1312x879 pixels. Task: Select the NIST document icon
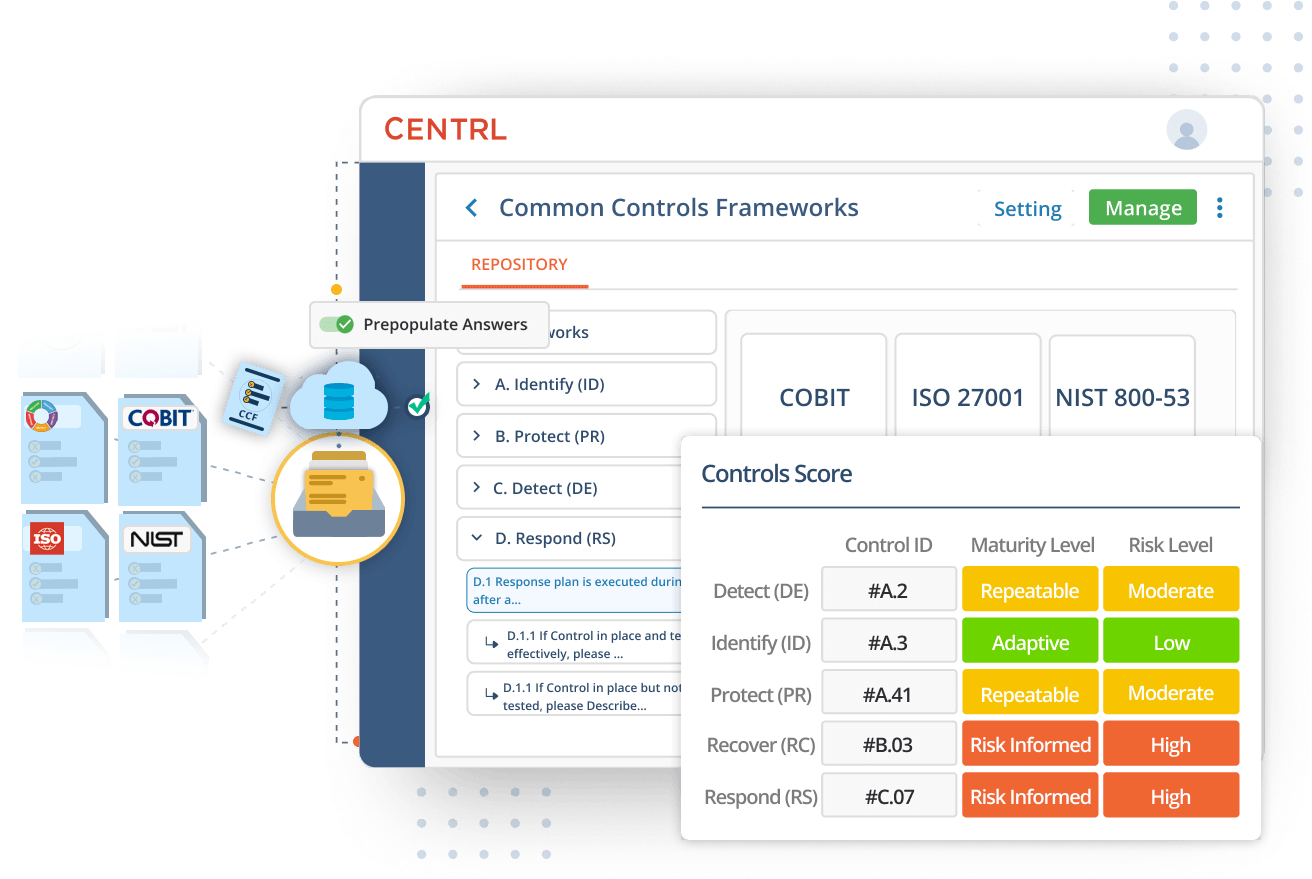click(x=161, y=567)
